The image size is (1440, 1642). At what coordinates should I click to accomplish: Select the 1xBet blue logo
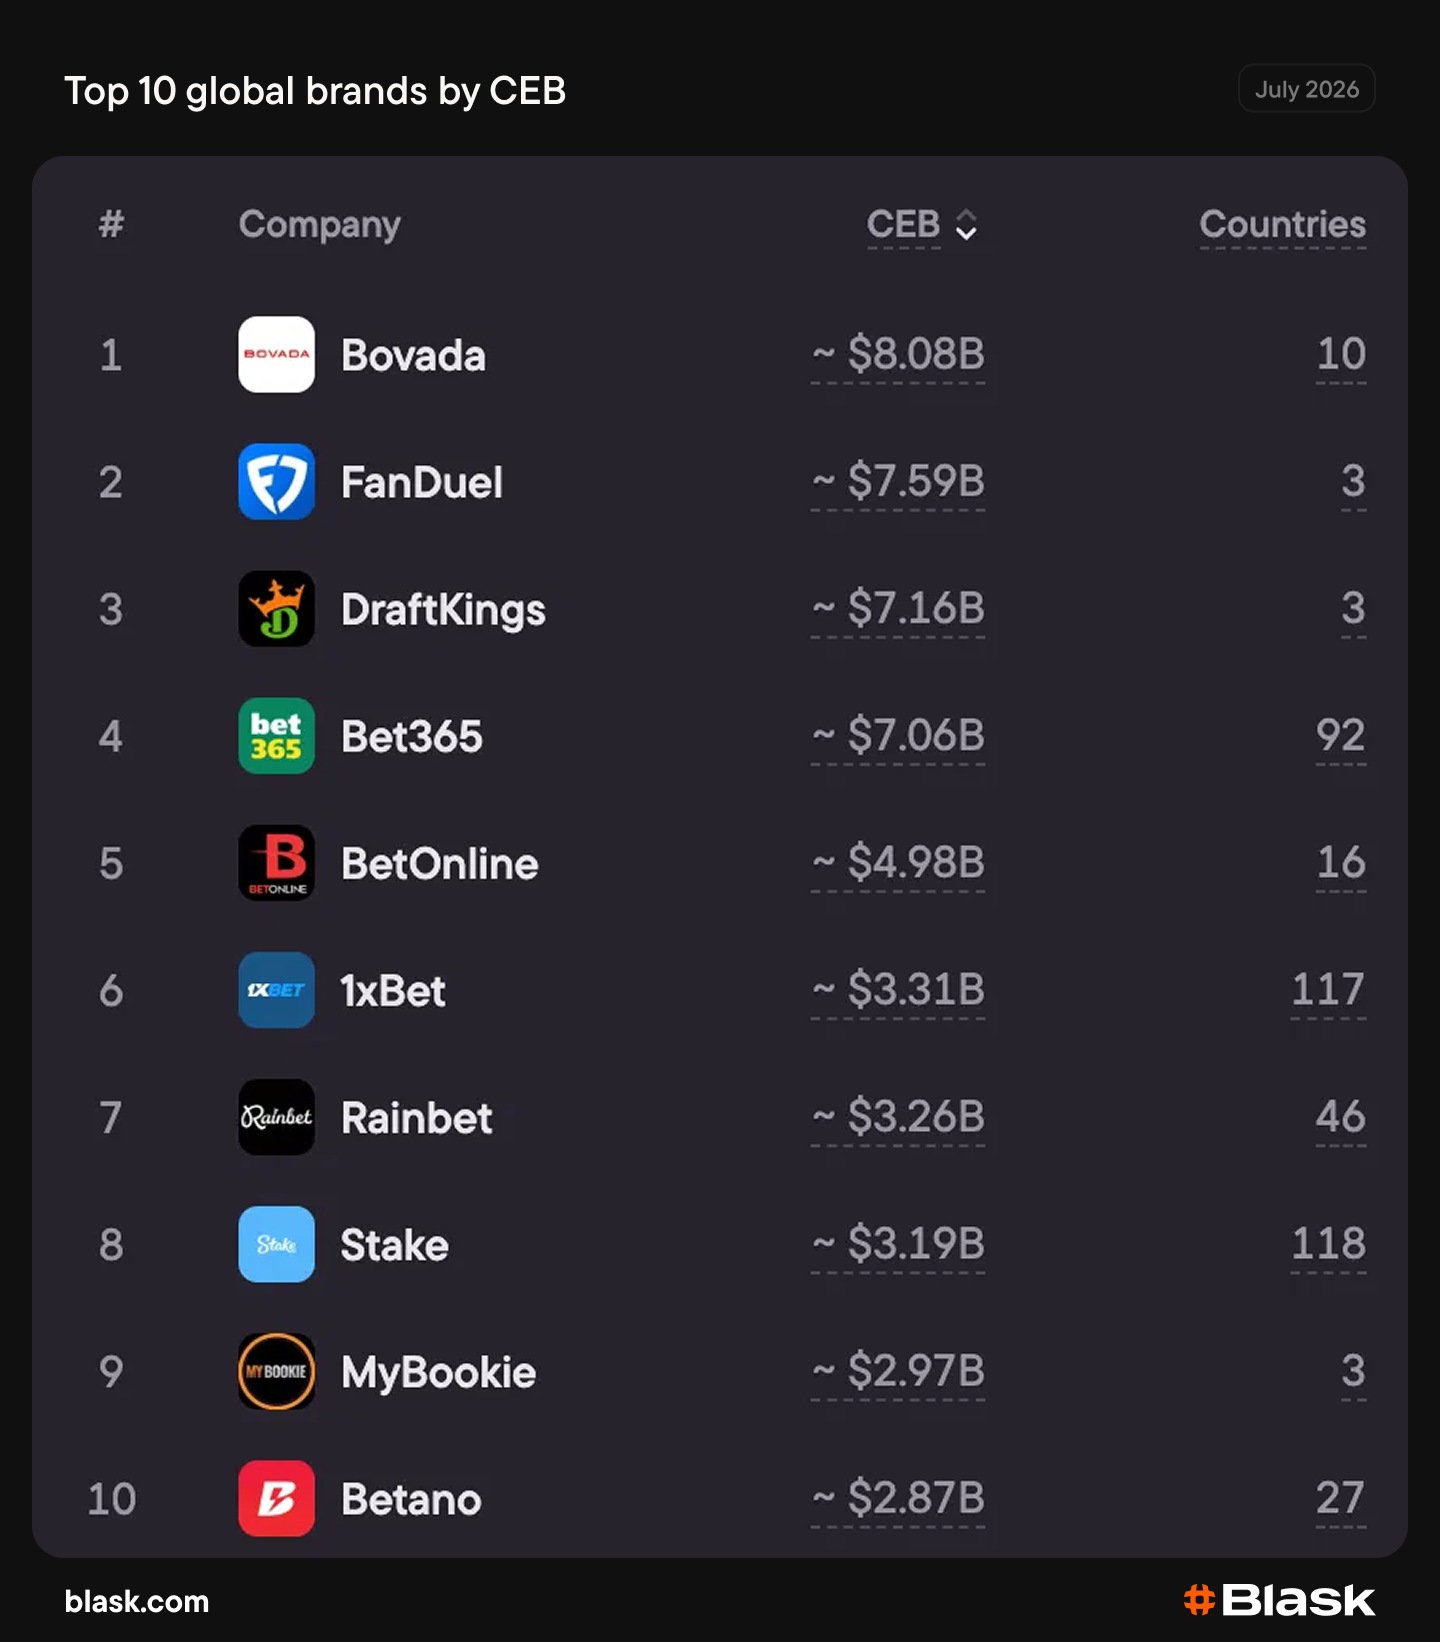(x=276, y=990)
